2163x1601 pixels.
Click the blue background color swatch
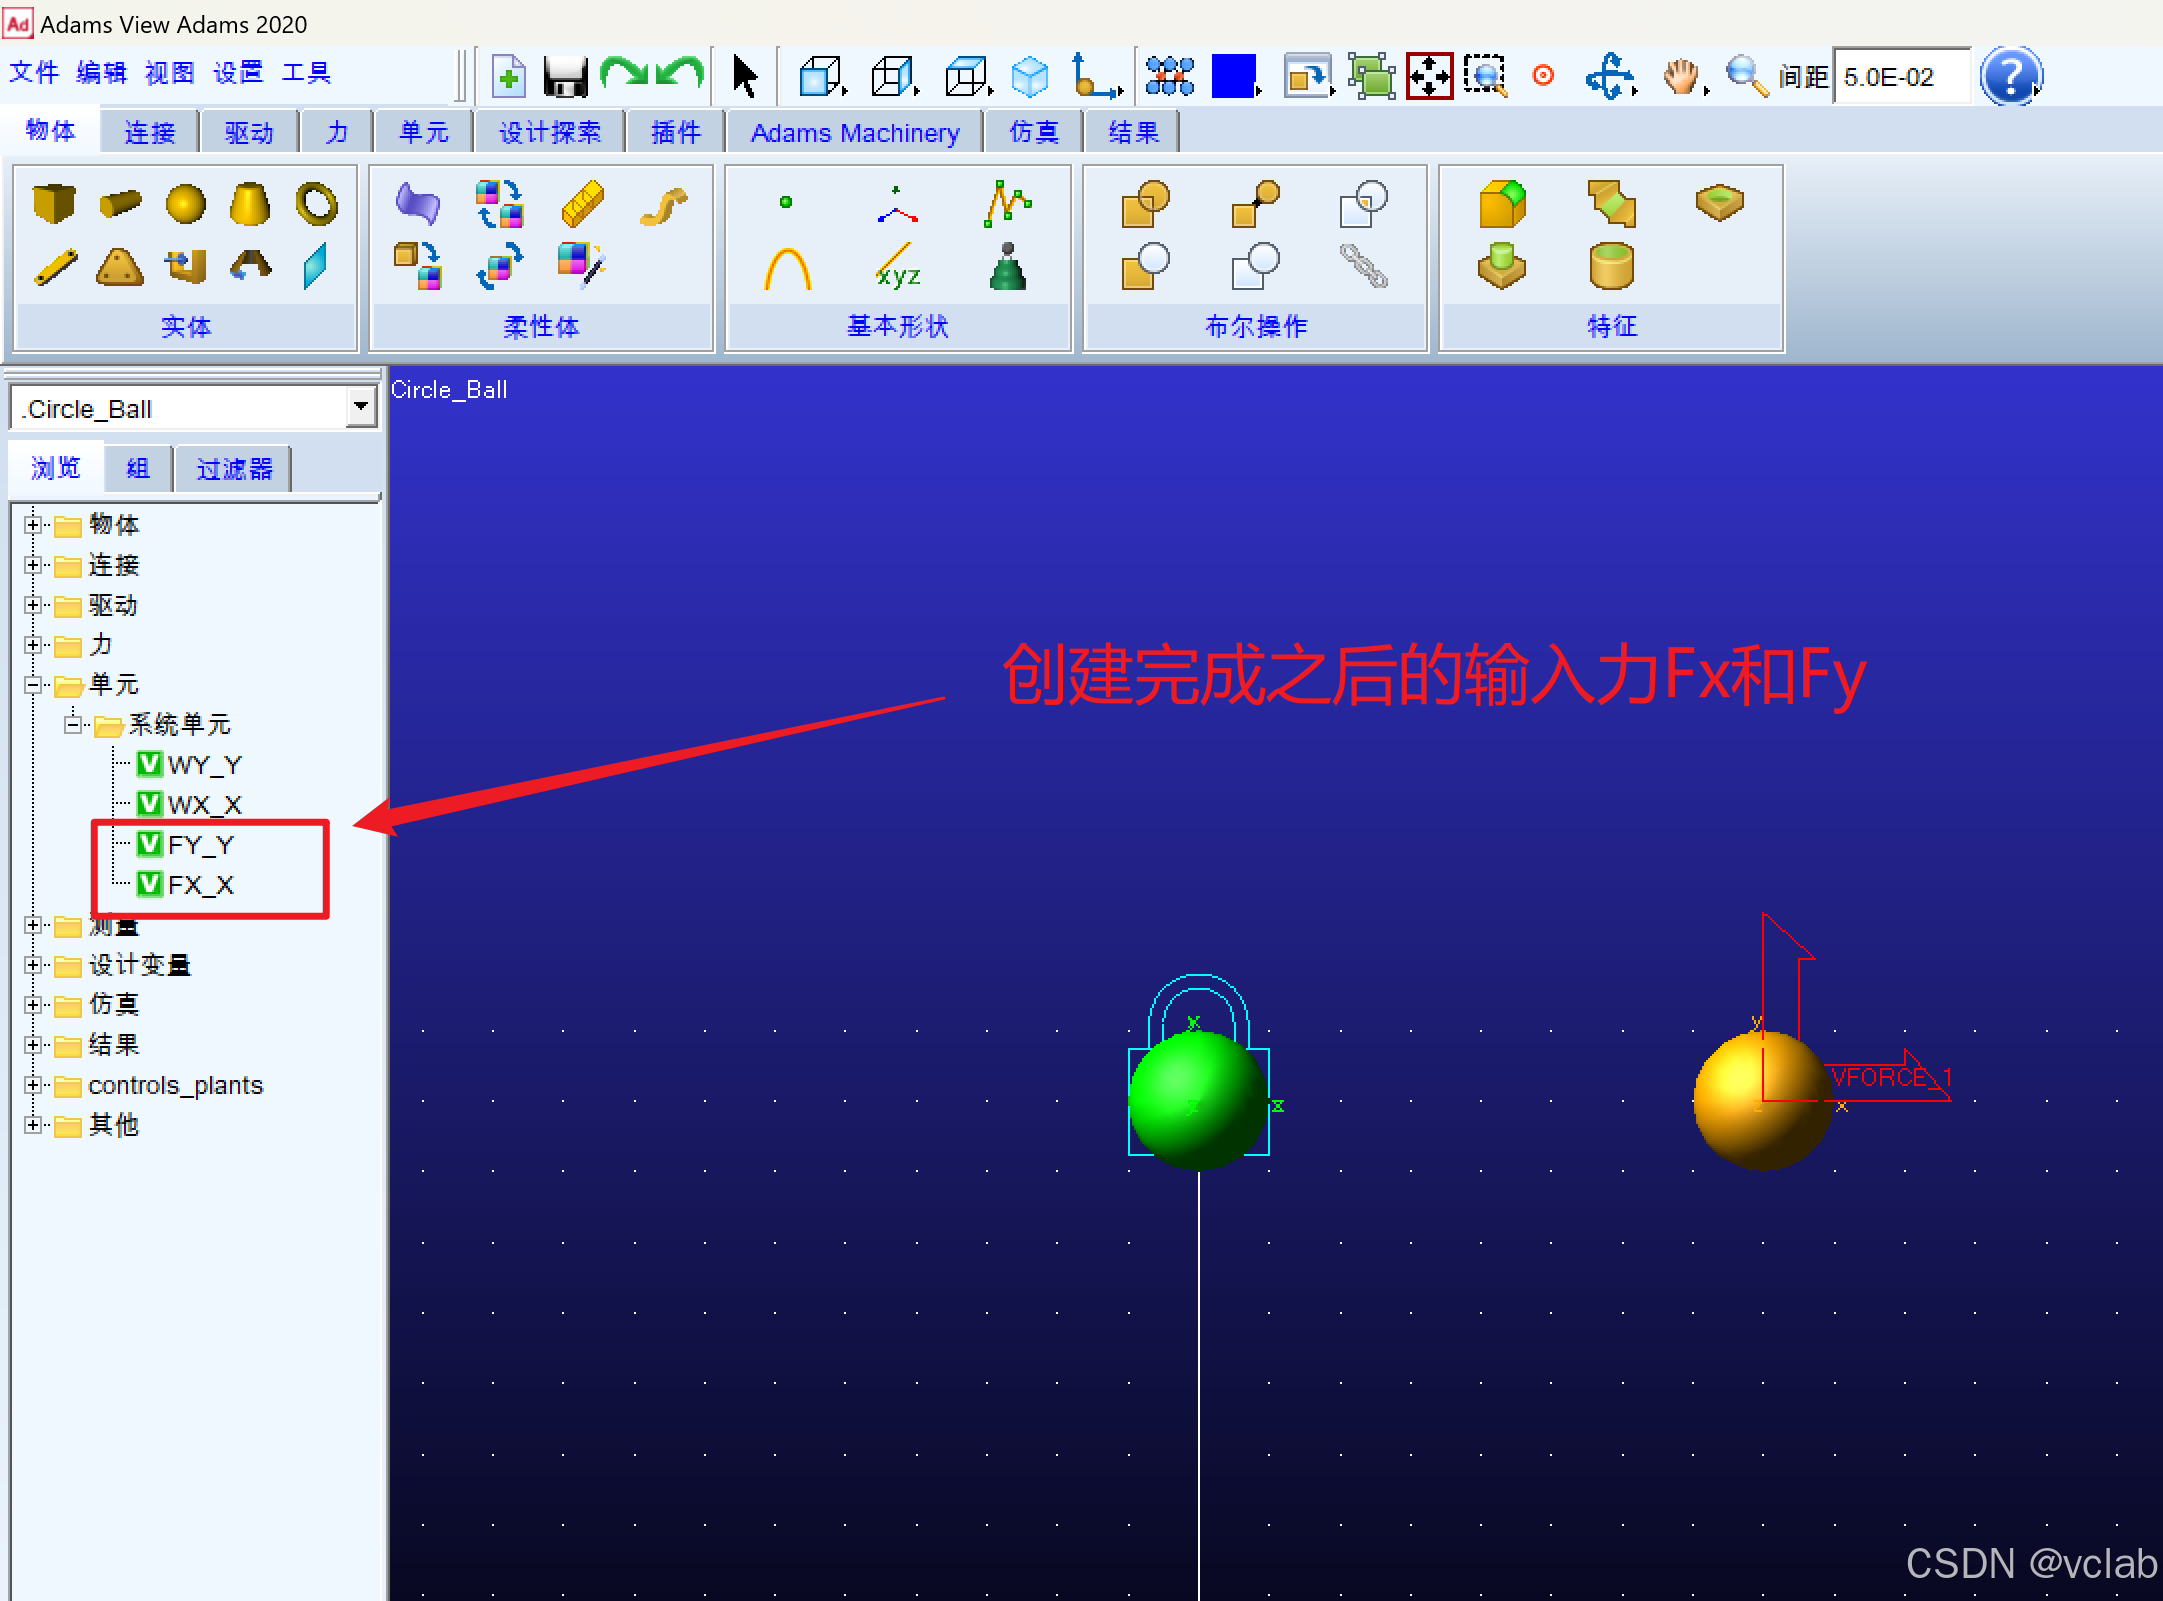click(x=1232, y=76)
